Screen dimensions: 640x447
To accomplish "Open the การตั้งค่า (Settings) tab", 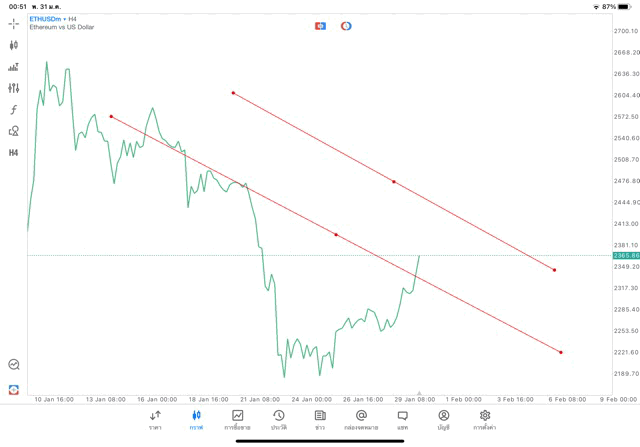I will (484, 419).
